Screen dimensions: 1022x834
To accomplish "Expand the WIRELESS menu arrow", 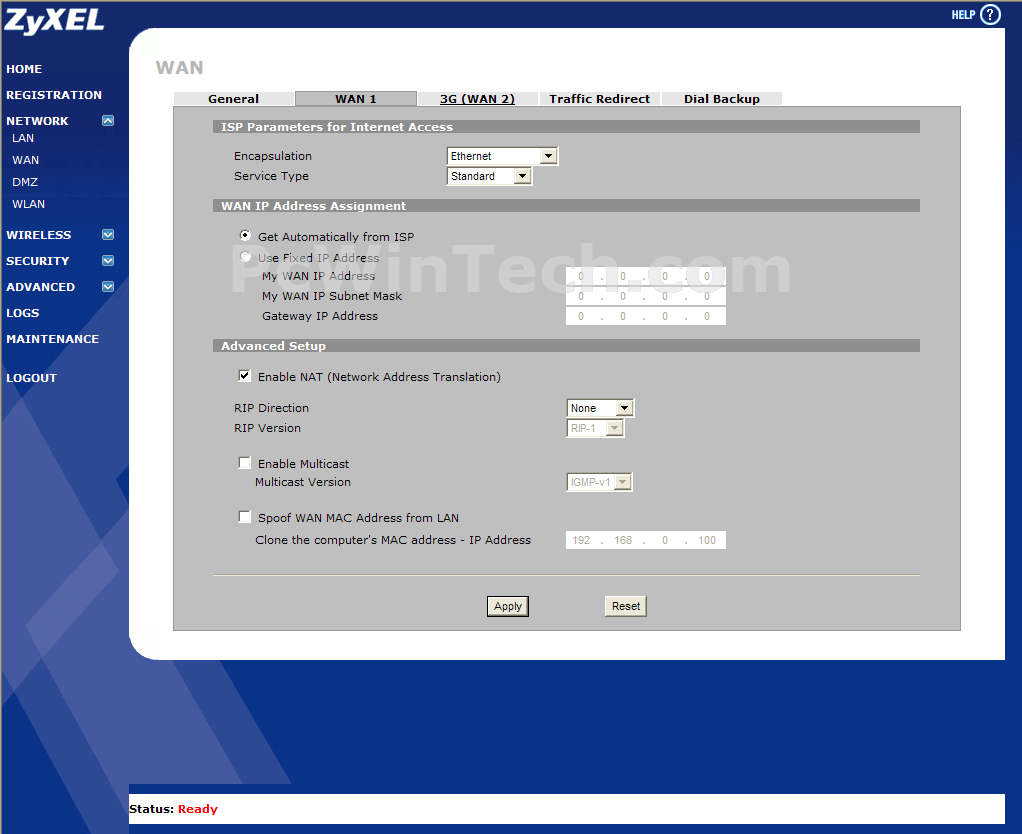I will (108, 235).
